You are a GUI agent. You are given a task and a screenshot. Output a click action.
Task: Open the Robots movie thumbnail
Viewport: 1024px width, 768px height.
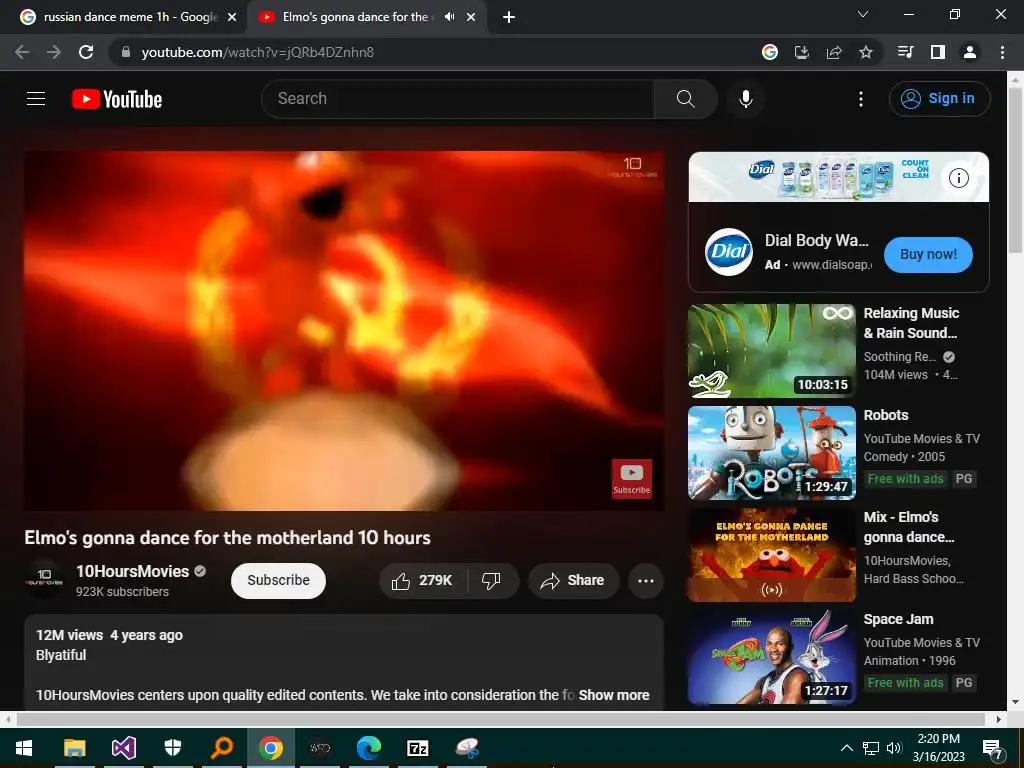tap(772, 453)
